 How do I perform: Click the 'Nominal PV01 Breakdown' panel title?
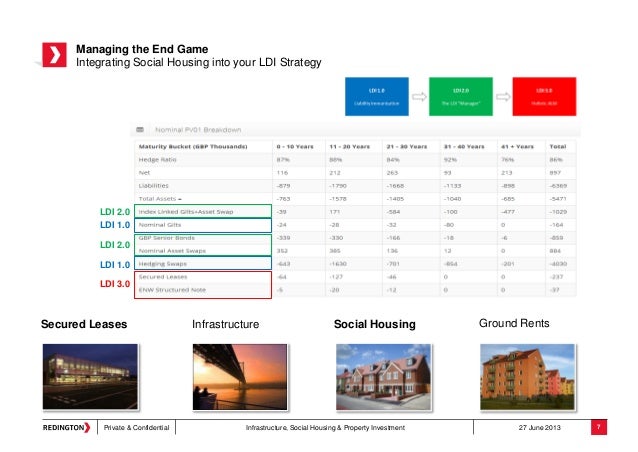[x=198, y=130]
